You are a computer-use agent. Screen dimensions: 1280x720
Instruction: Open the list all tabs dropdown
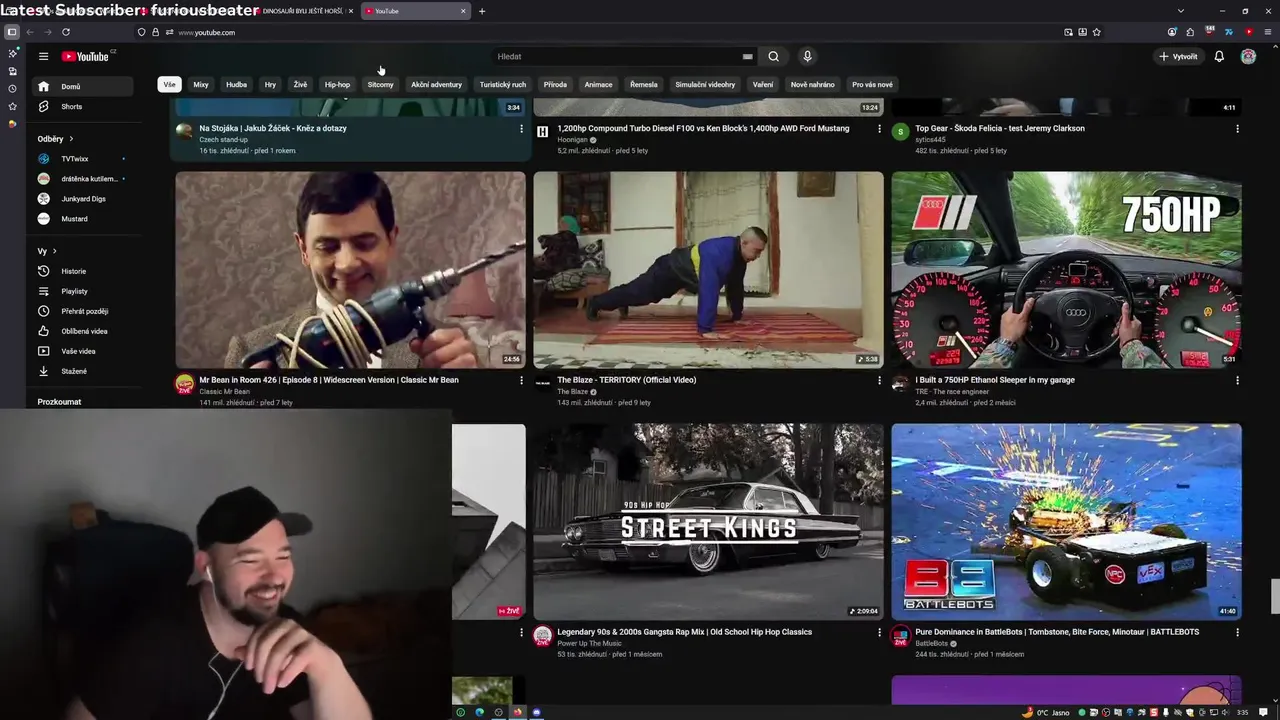(x=1180, y=11)
